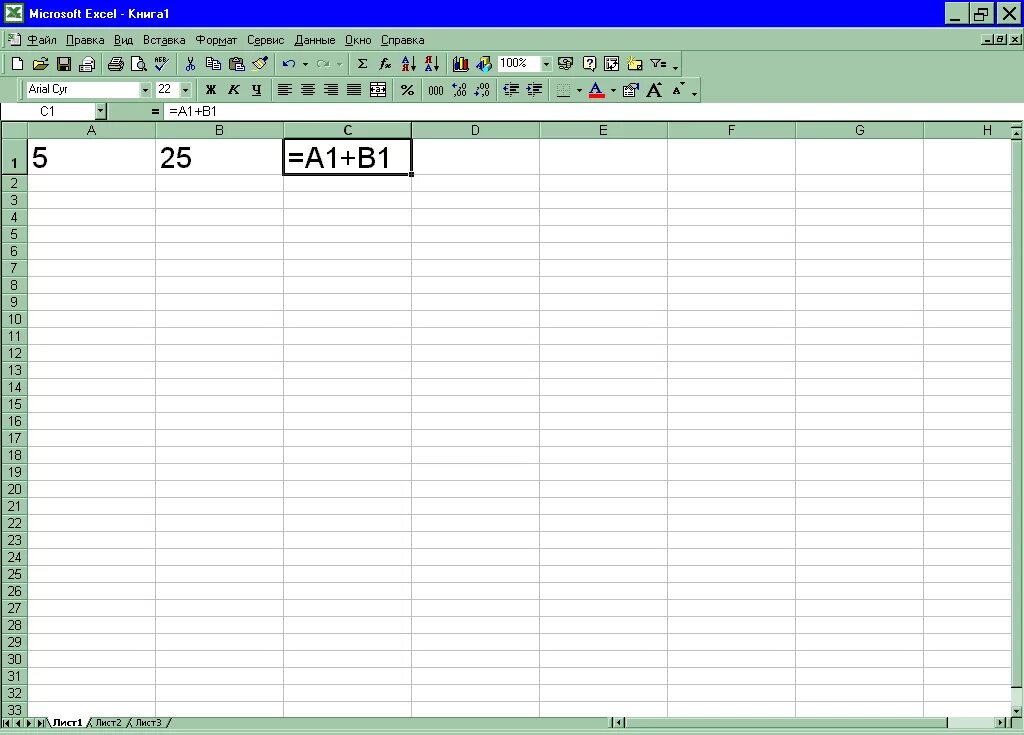Sort ascending with the A-Я icon

tap(408, 63)
